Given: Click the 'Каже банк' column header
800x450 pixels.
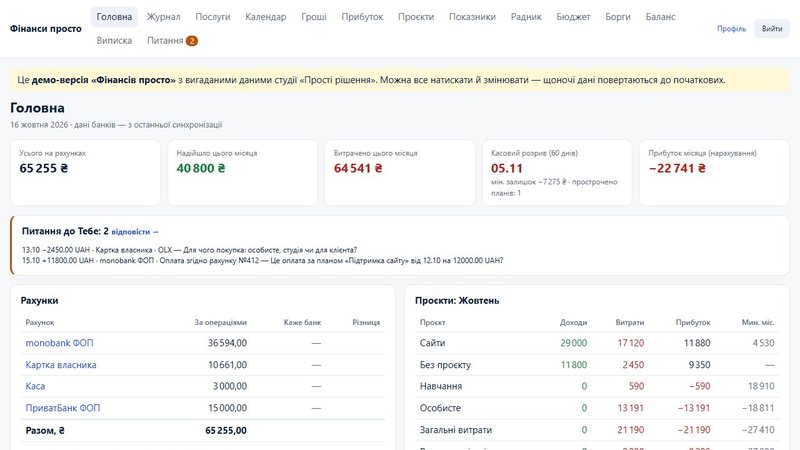Looking at the screenshot, I should 303,322.
